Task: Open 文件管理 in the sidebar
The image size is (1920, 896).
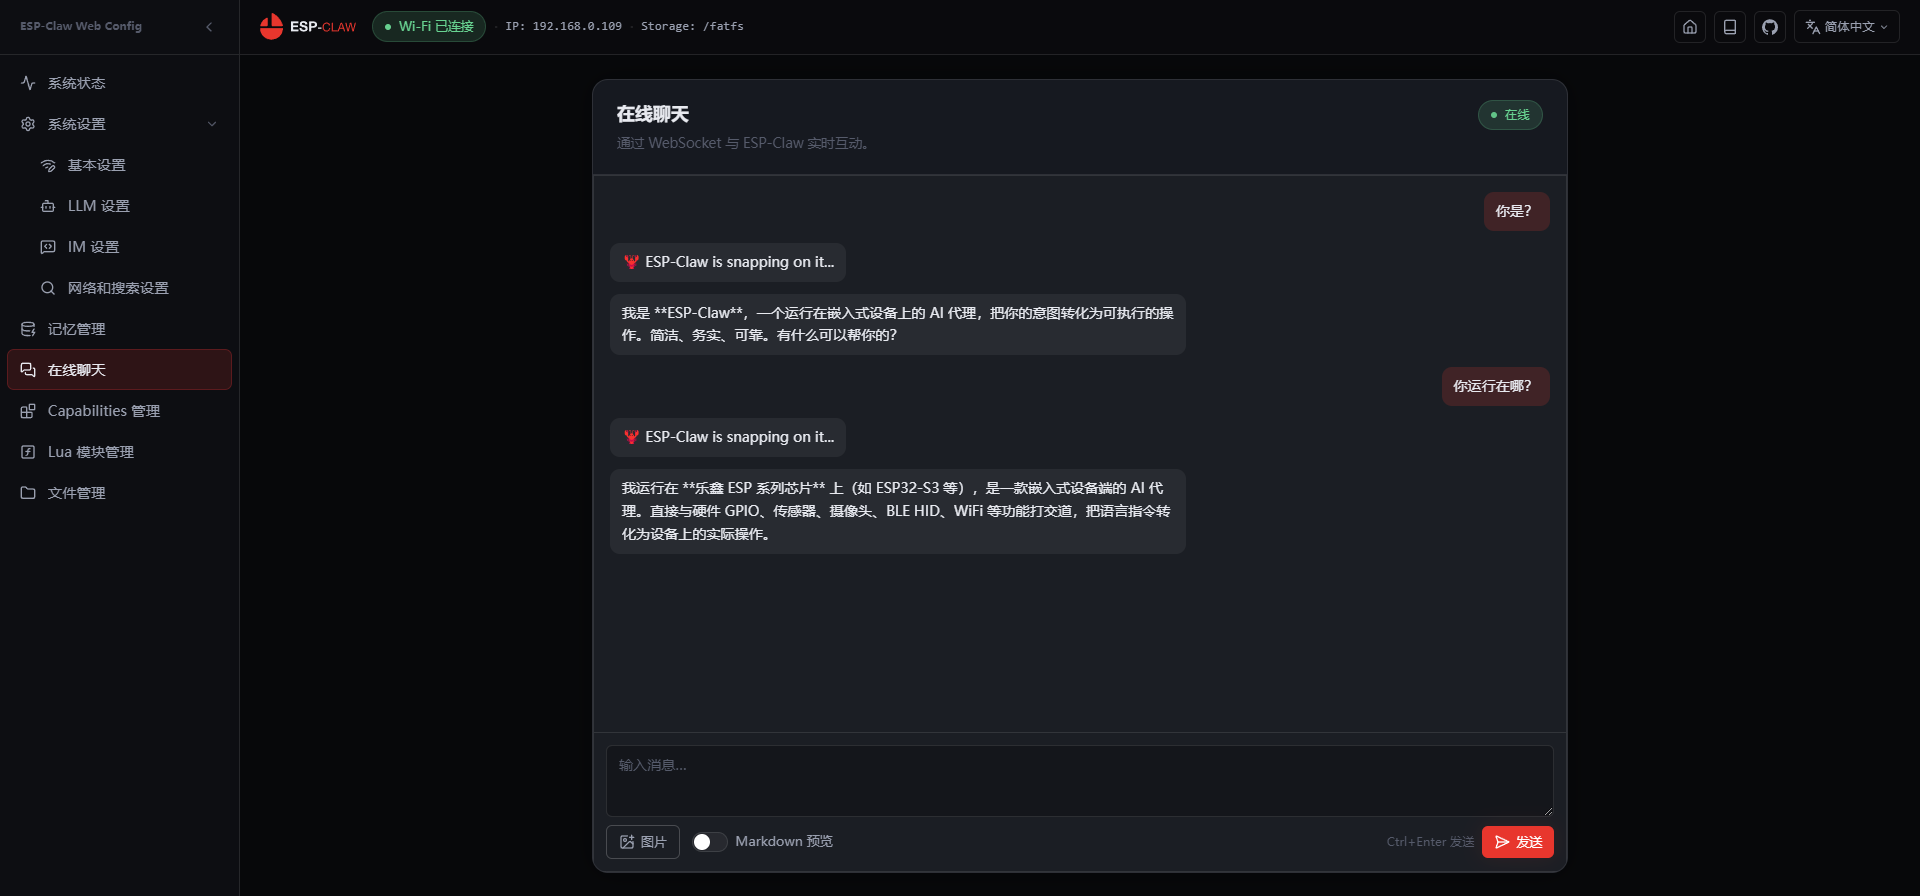Action: point(120,493)
